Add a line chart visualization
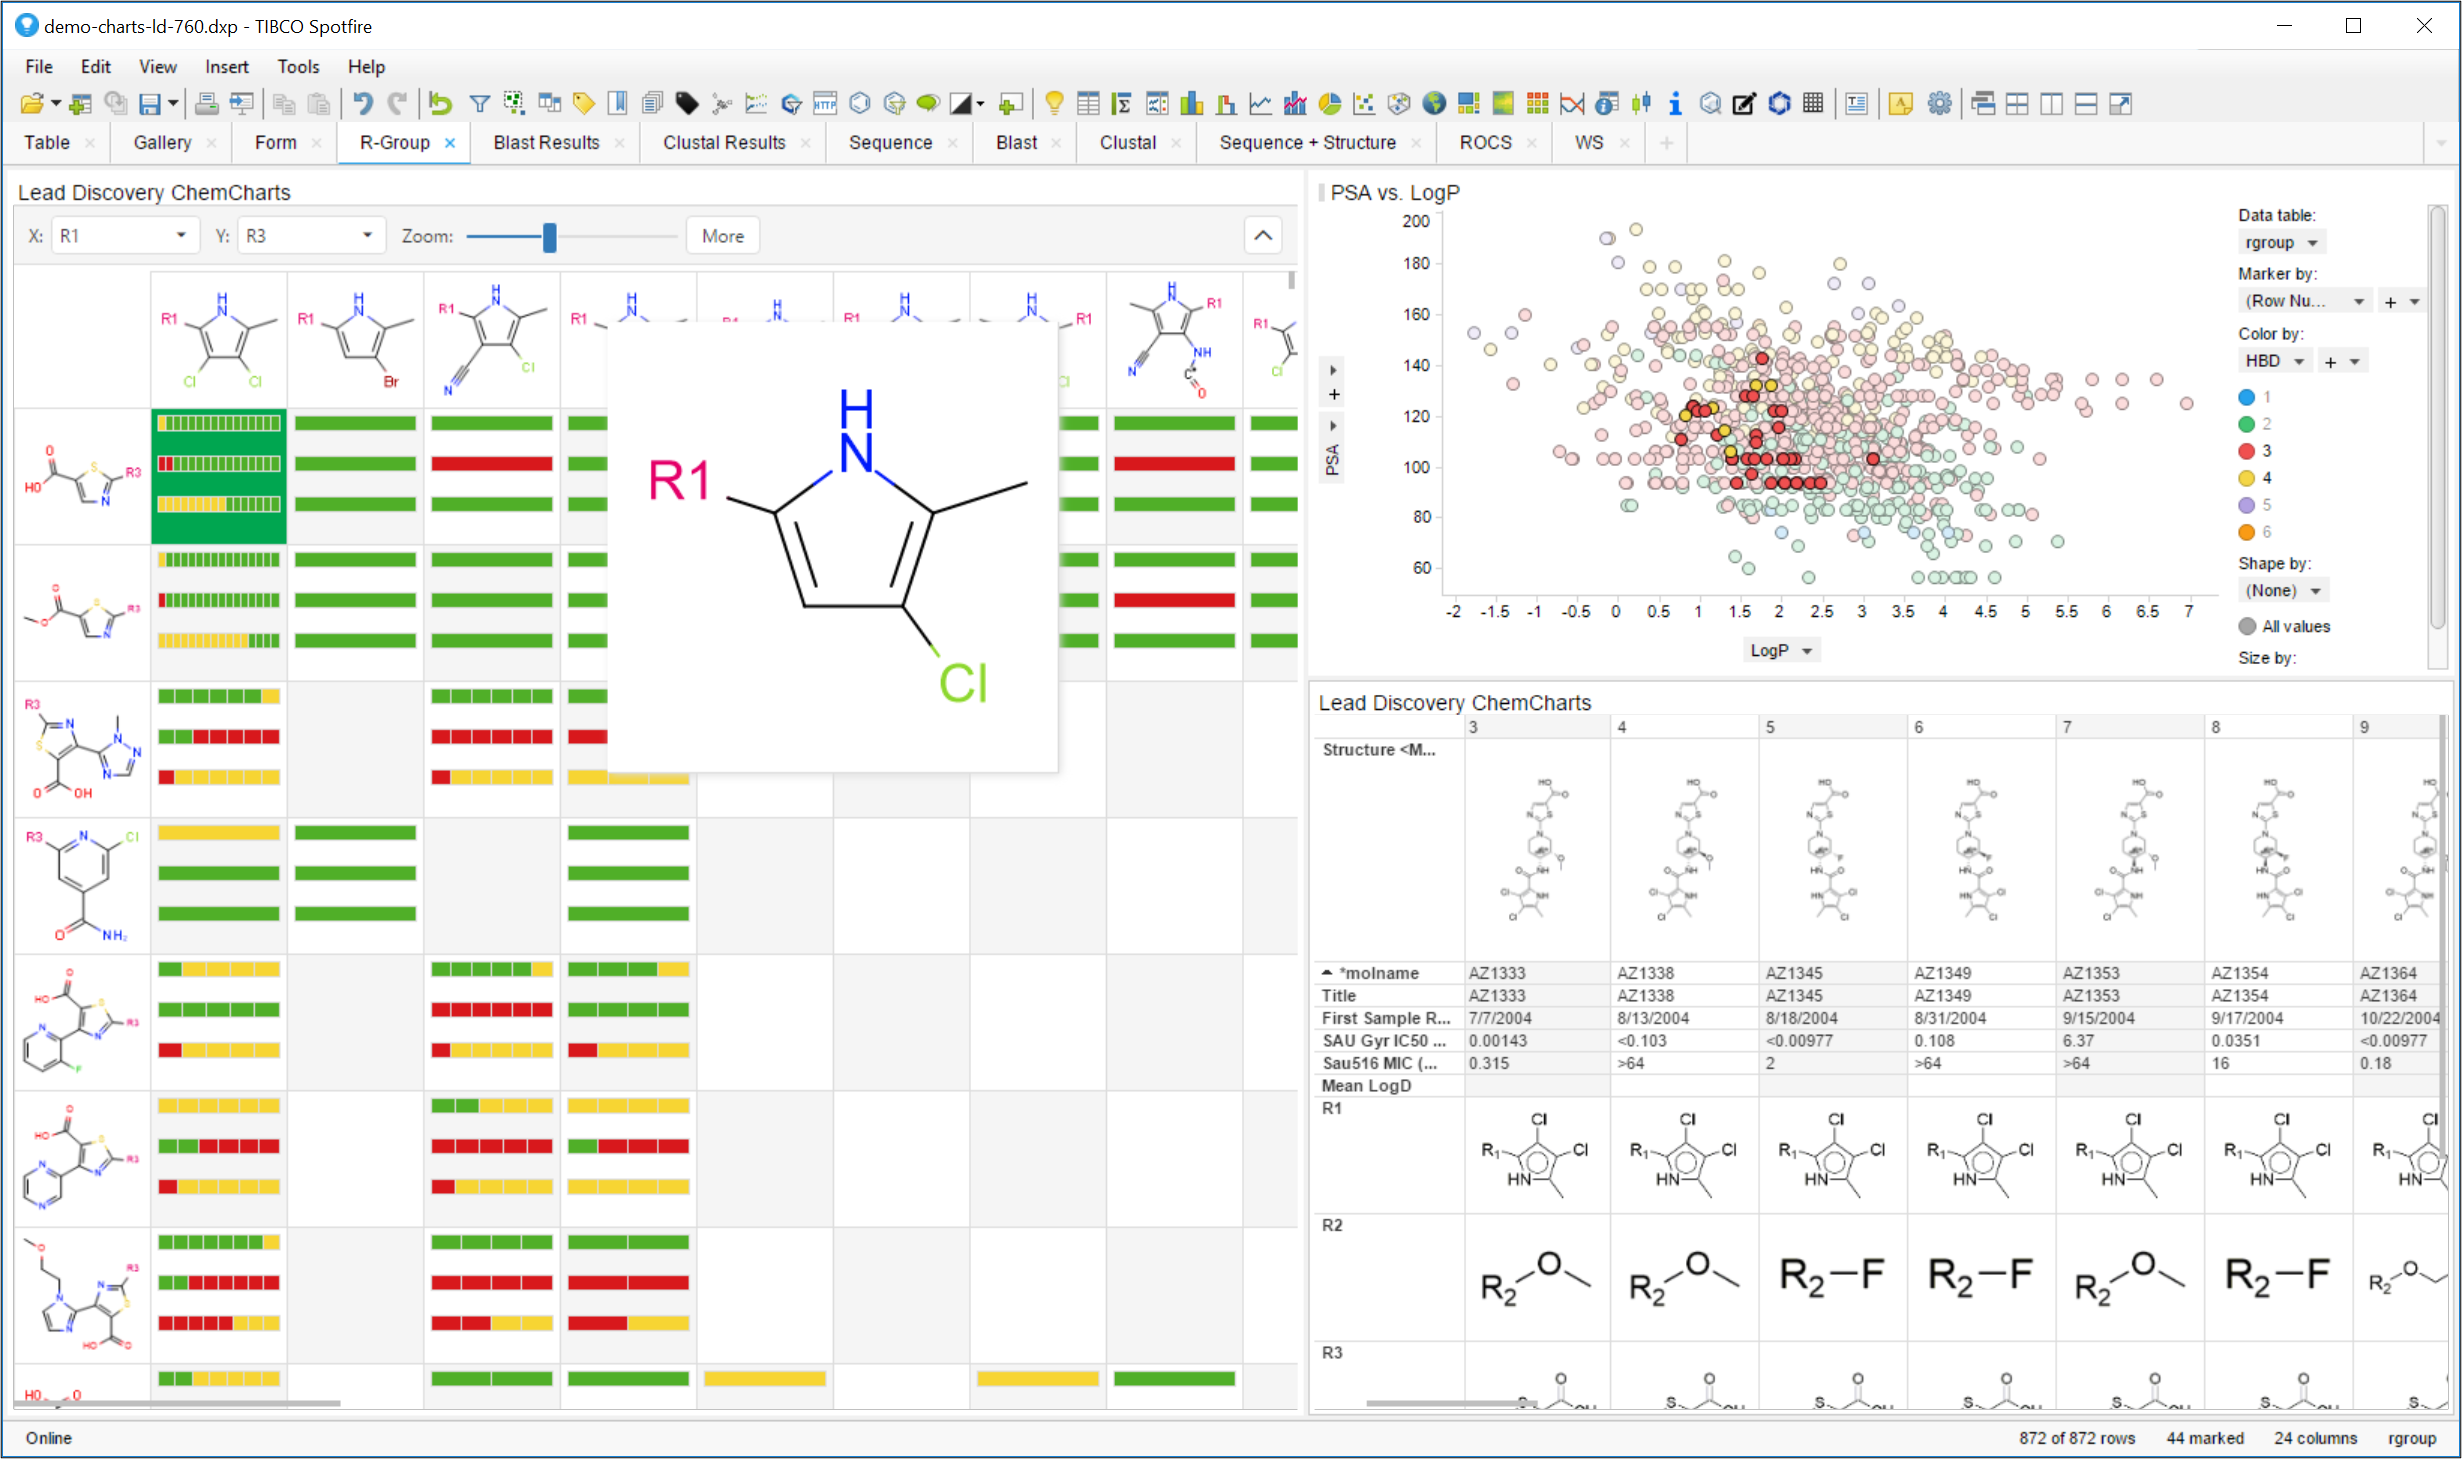 pos(1262,103)
